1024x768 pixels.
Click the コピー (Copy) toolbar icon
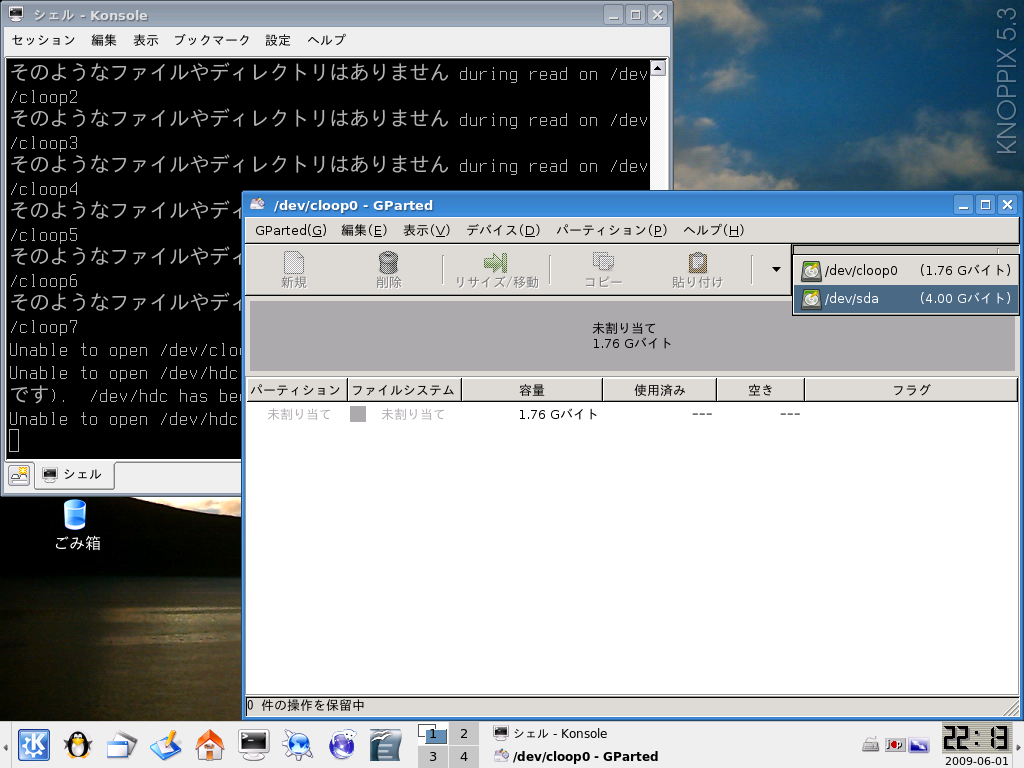tap(603, 270)
